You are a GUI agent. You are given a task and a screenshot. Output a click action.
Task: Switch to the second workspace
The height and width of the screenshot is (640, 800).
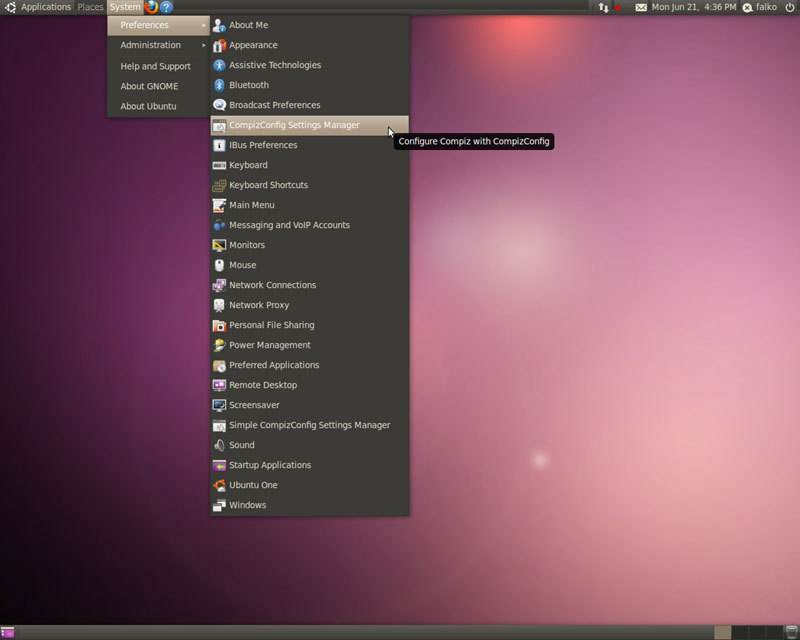pos(740,632)
